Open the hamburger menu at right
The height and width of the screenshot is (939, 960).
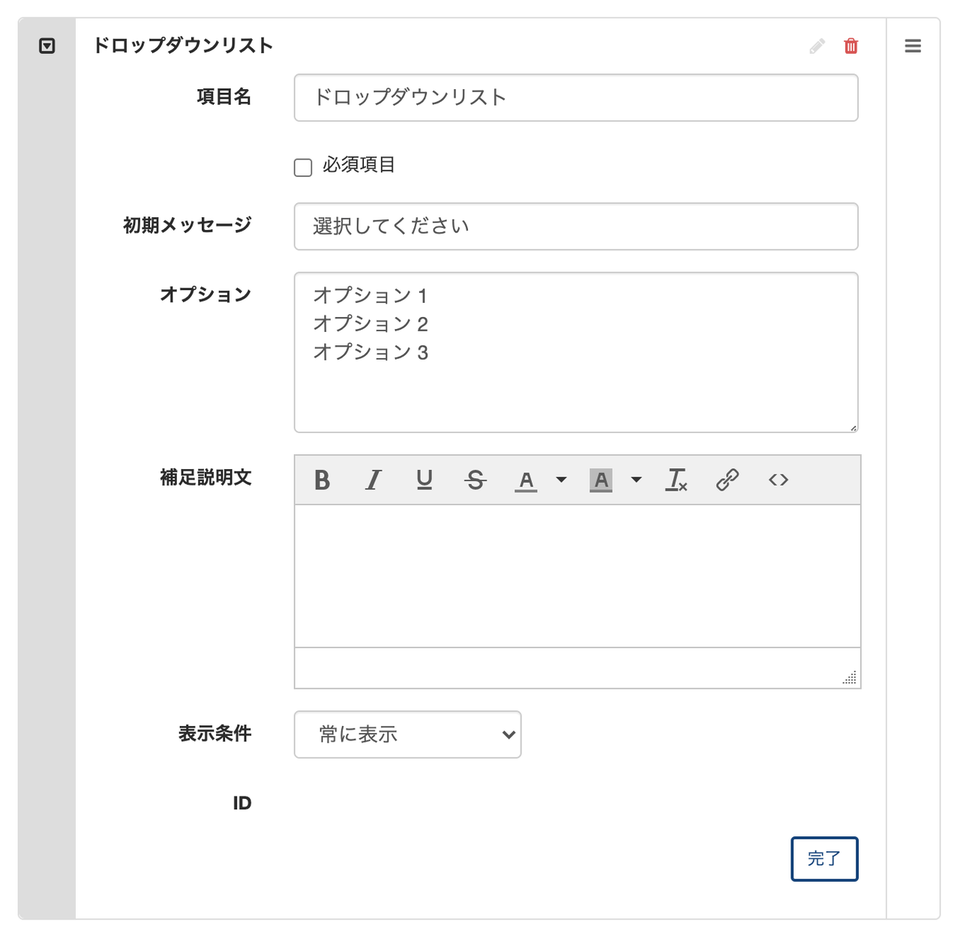913,46
